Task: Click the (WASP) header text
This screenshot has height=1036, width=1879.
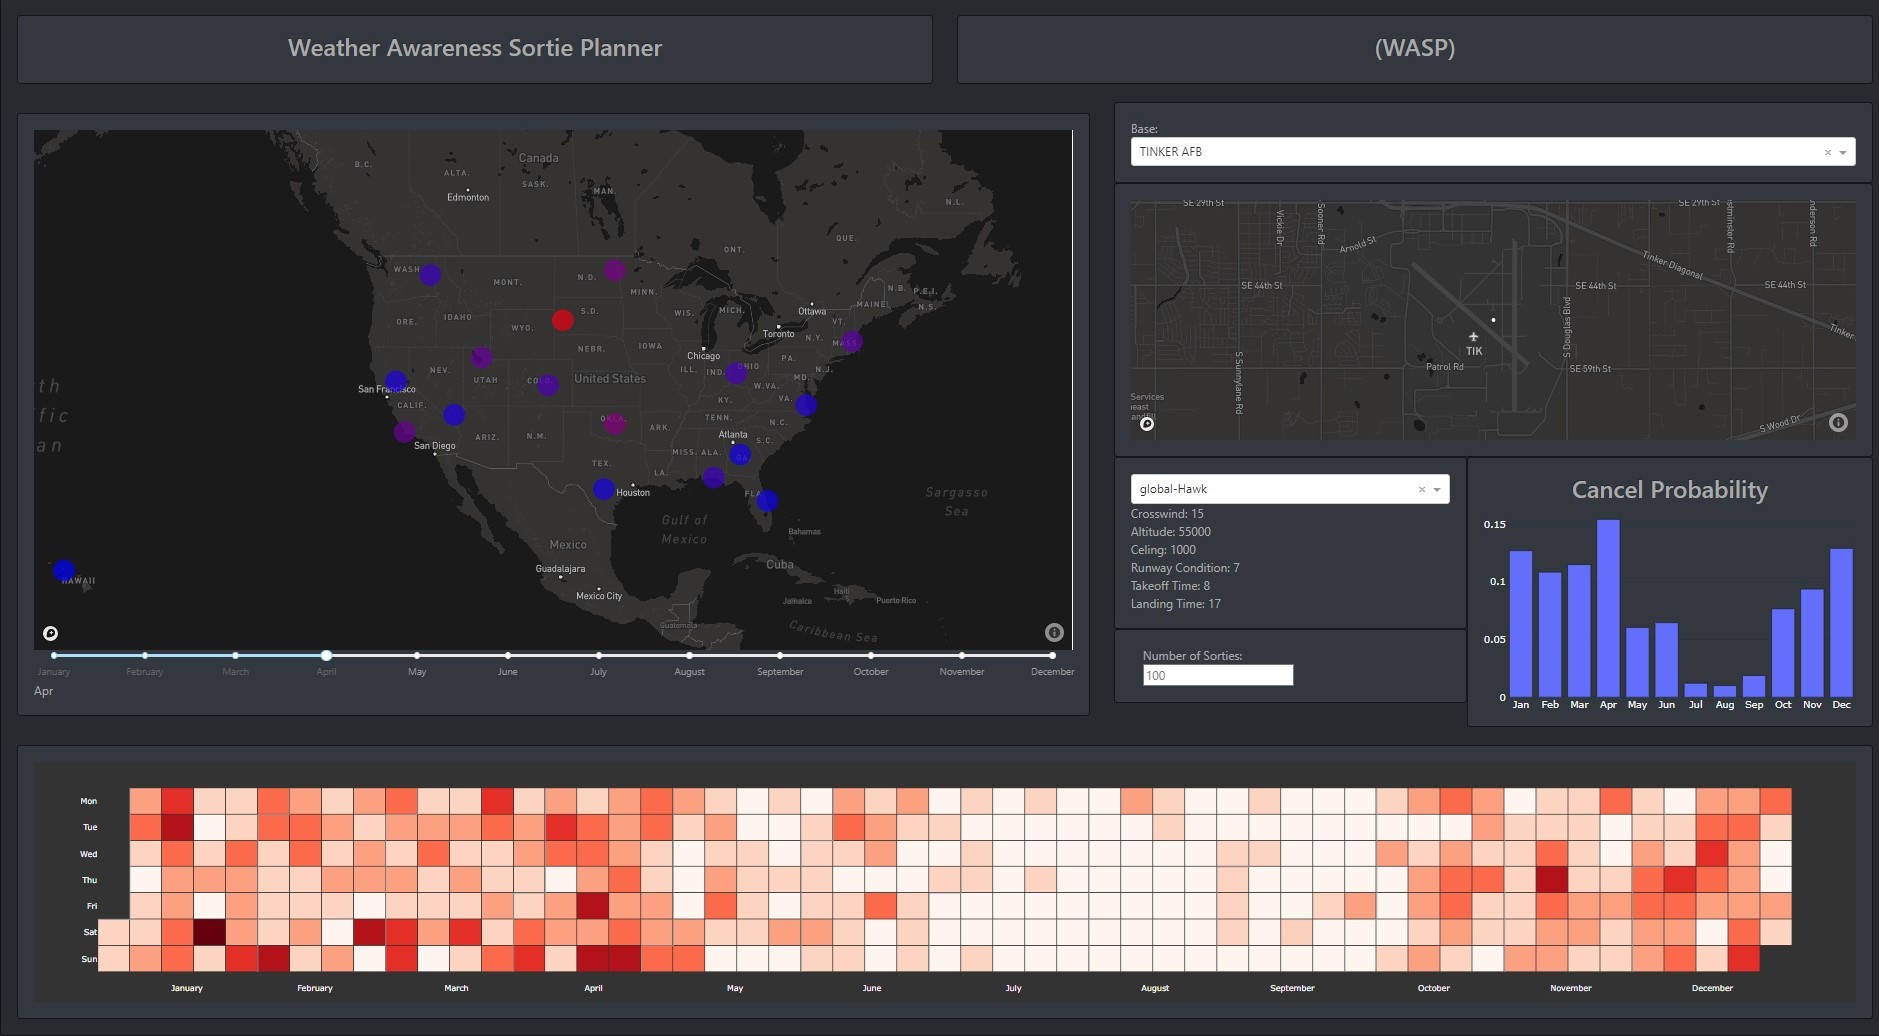Action: (x=1415, y=48)
